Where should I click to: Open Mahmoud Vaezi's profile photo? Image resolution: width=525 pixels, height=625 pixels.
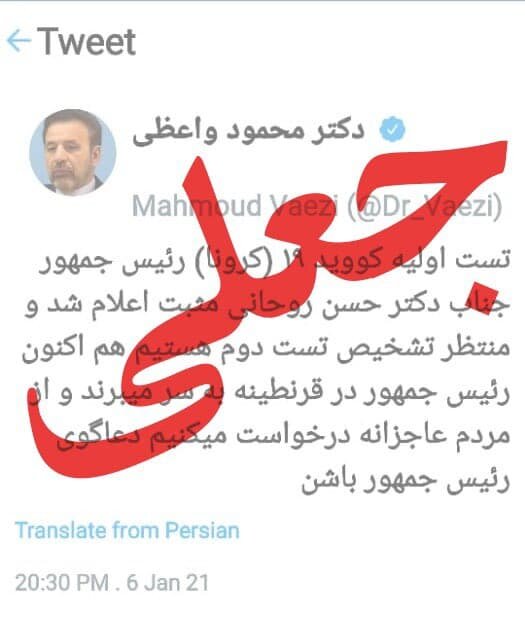(73, 152)
